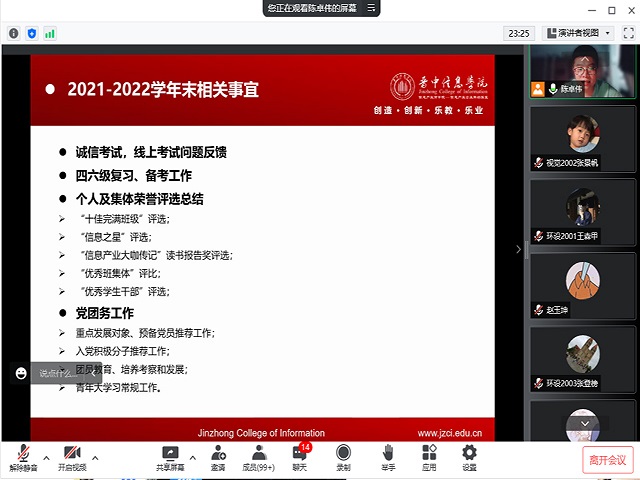Open the 应用 apps icon

tap(429, 458)
